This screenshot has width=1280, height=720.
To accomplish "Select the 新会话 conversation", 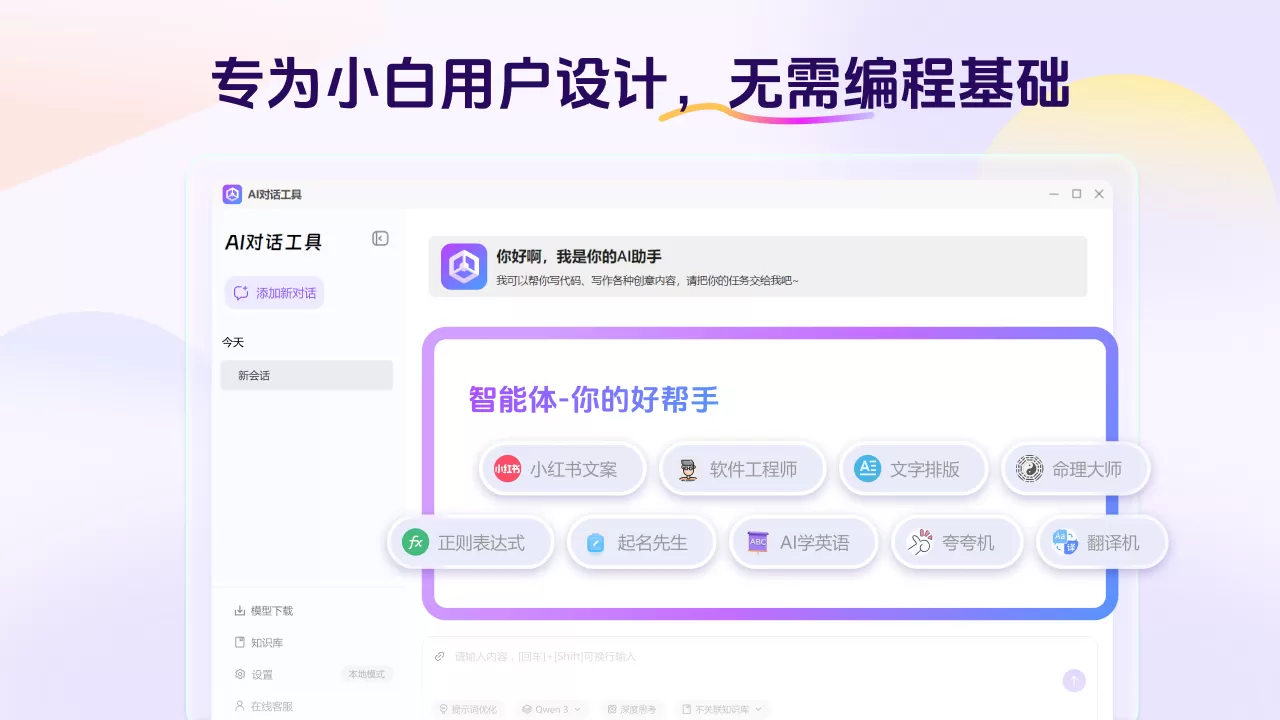I will pos(307,375).
